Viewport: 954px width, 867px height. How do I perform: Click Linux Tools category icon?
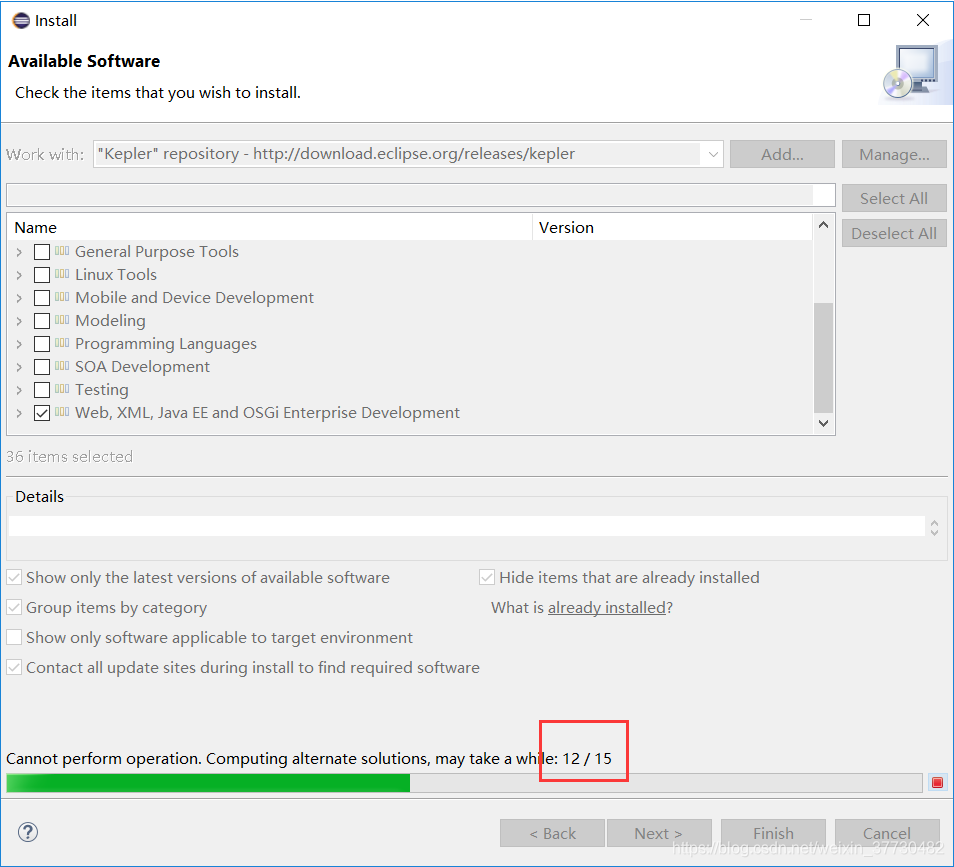[62, 274]
